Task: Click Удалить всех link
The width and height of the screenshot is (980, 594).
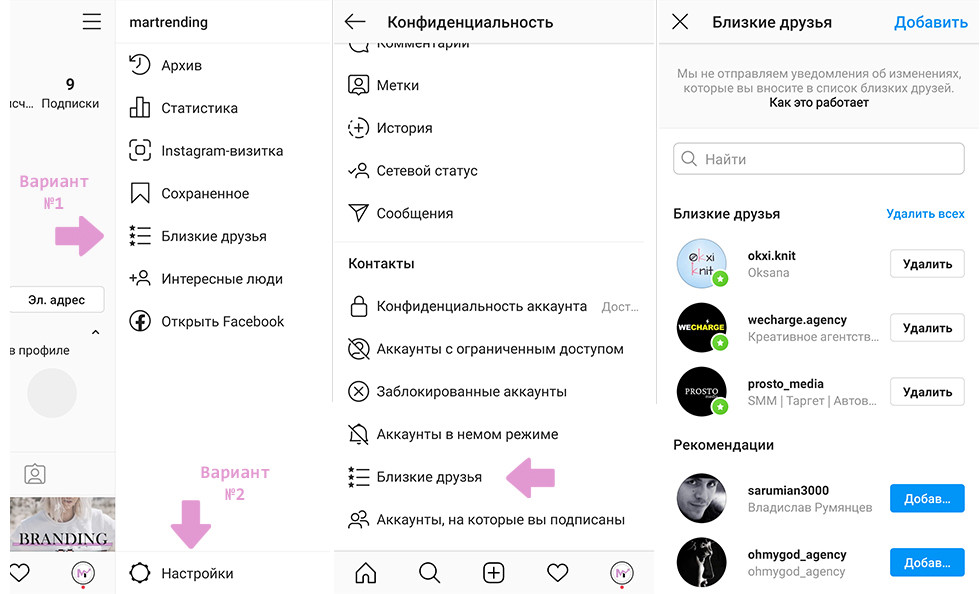Action: point(925,214)
